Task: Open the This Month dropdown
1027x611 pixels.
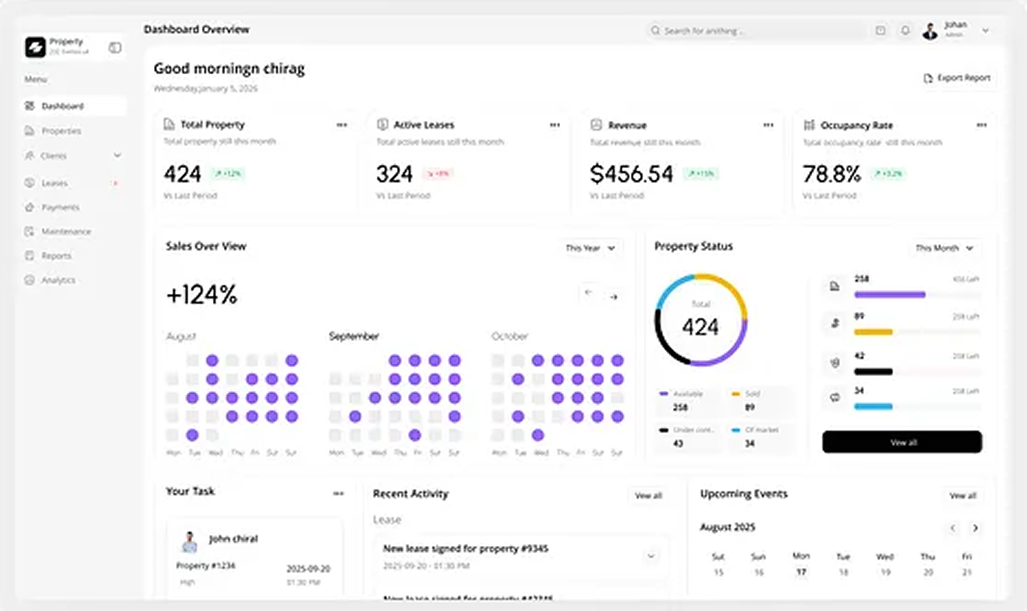Action: tap(943, 248)
